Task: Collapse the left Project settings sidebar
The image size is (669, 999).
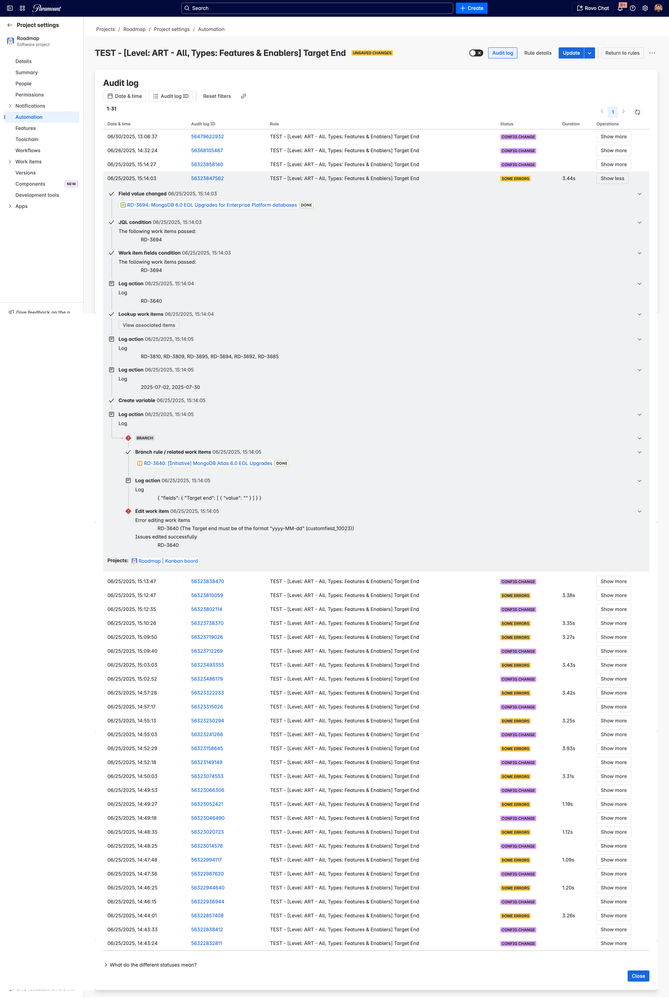Action: (8, 24)
